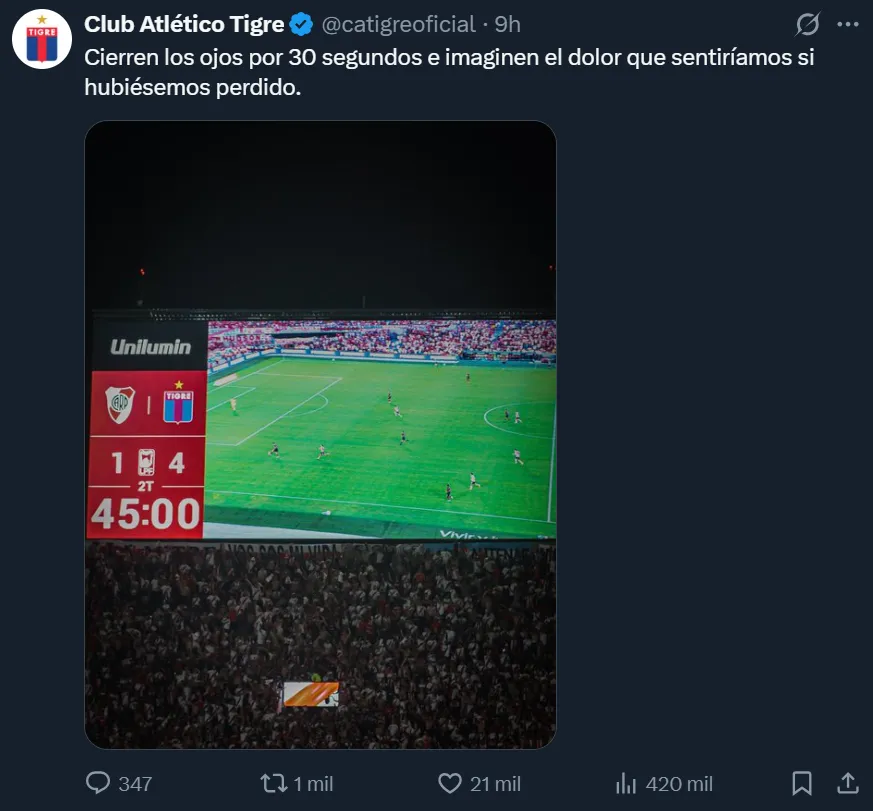Bookmark this post
The image size is (873, 811).
coord(802,783)
